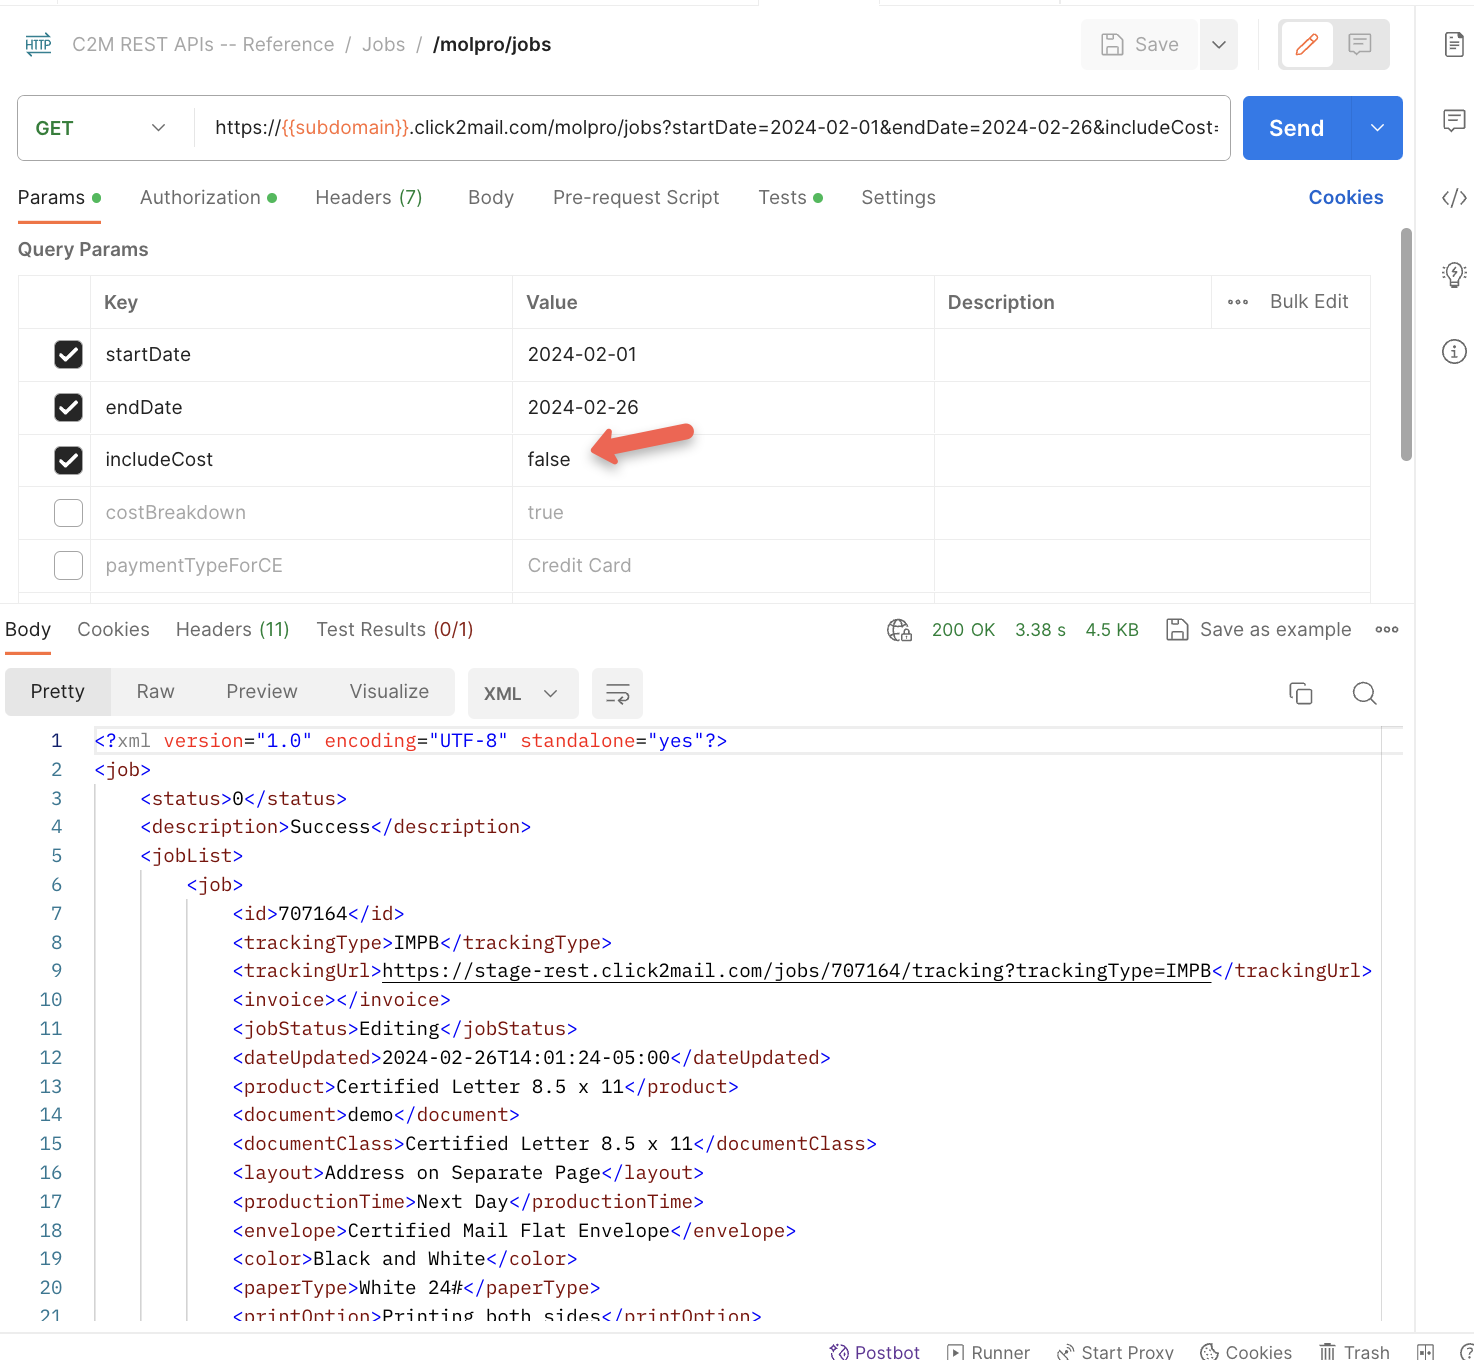Click the documentation icon in right sidebar
This screenshot has height=1360, width=1474.
click(x=1454, y=45)
